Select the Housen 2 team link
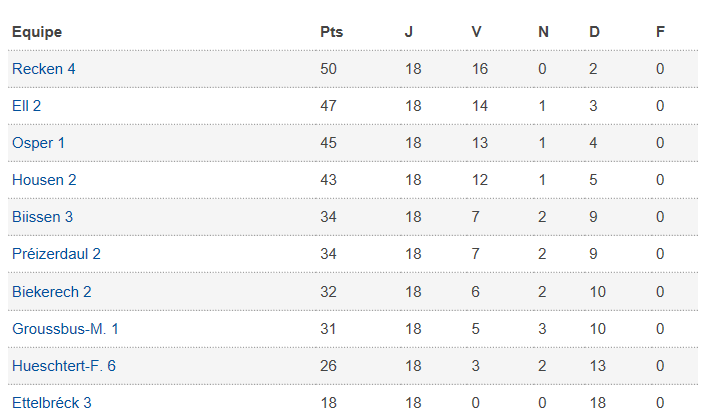 [44, 180]
